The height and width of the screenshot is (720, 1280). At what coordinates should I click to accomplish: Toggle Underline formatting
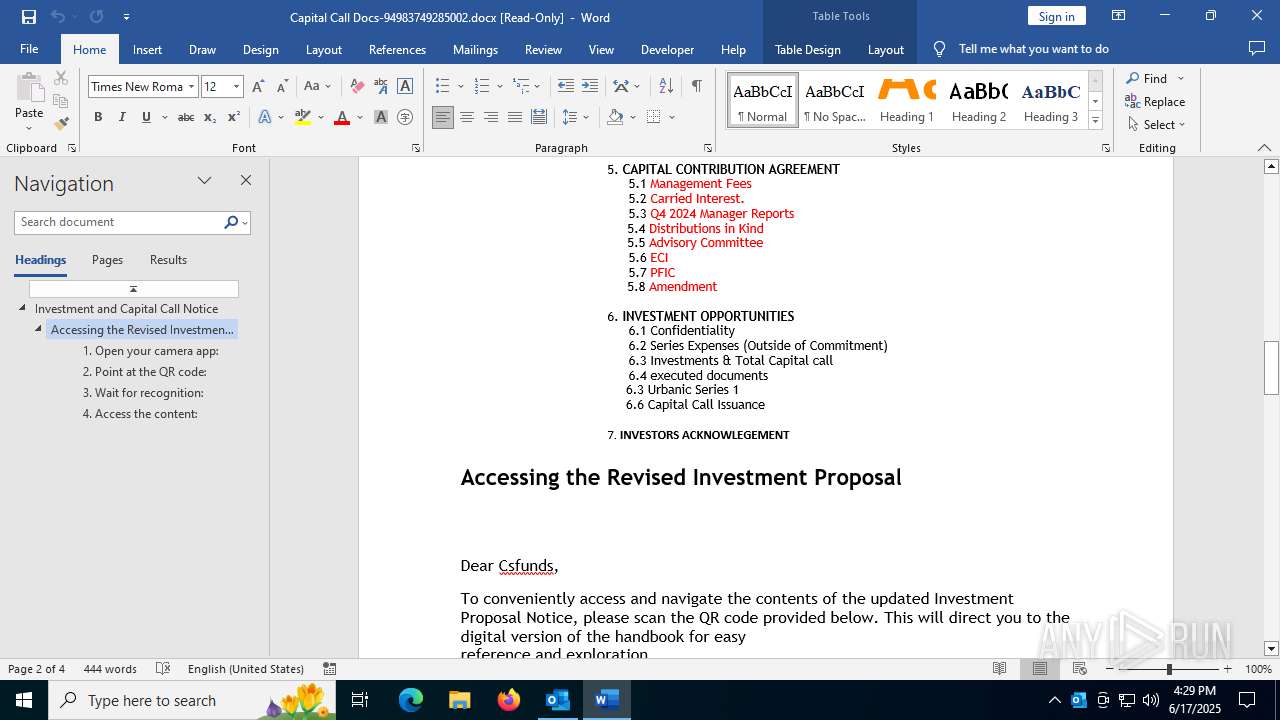[146, 117]
